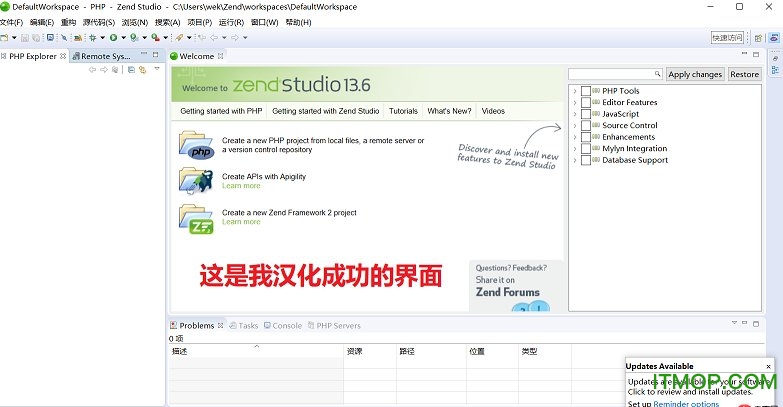Image resolution: width=783 pixels, height=407 pixels.
Task: Open the 项目(P) menu
Action: [199, 22]
